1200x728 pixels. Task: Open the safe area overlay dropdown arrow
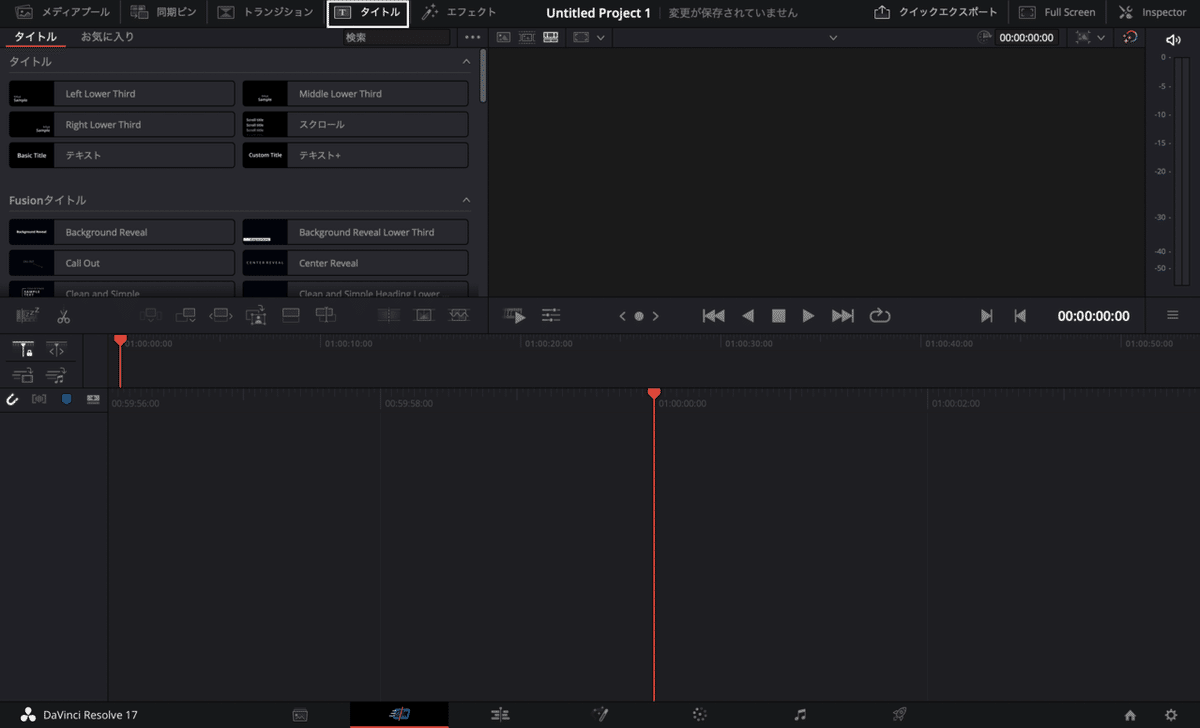coord(1101,38)
